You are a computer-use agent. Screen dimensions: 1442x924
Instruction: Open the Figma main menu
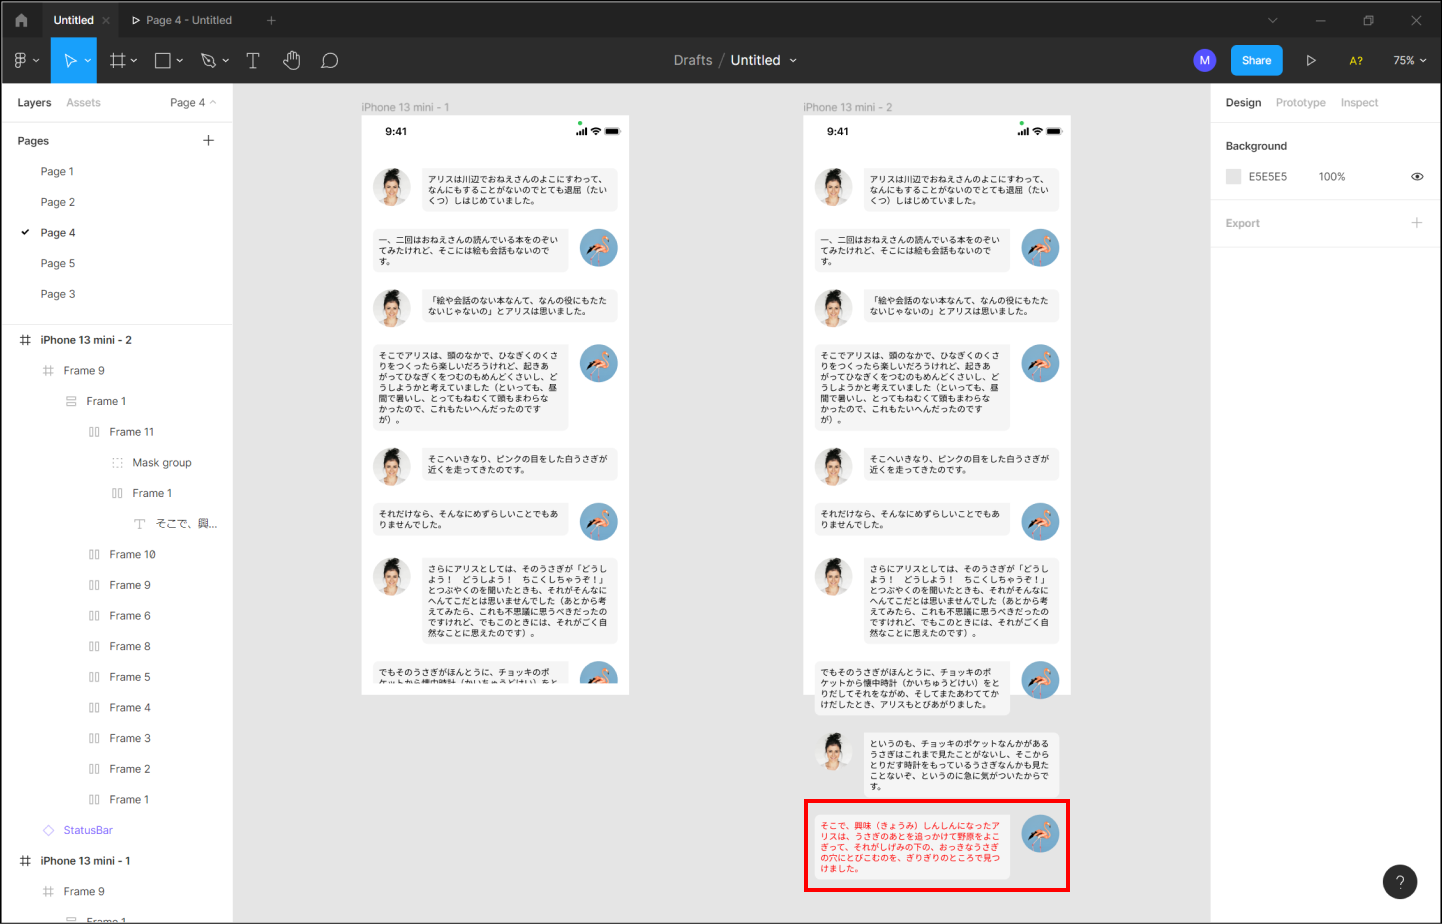pos(26,61)
